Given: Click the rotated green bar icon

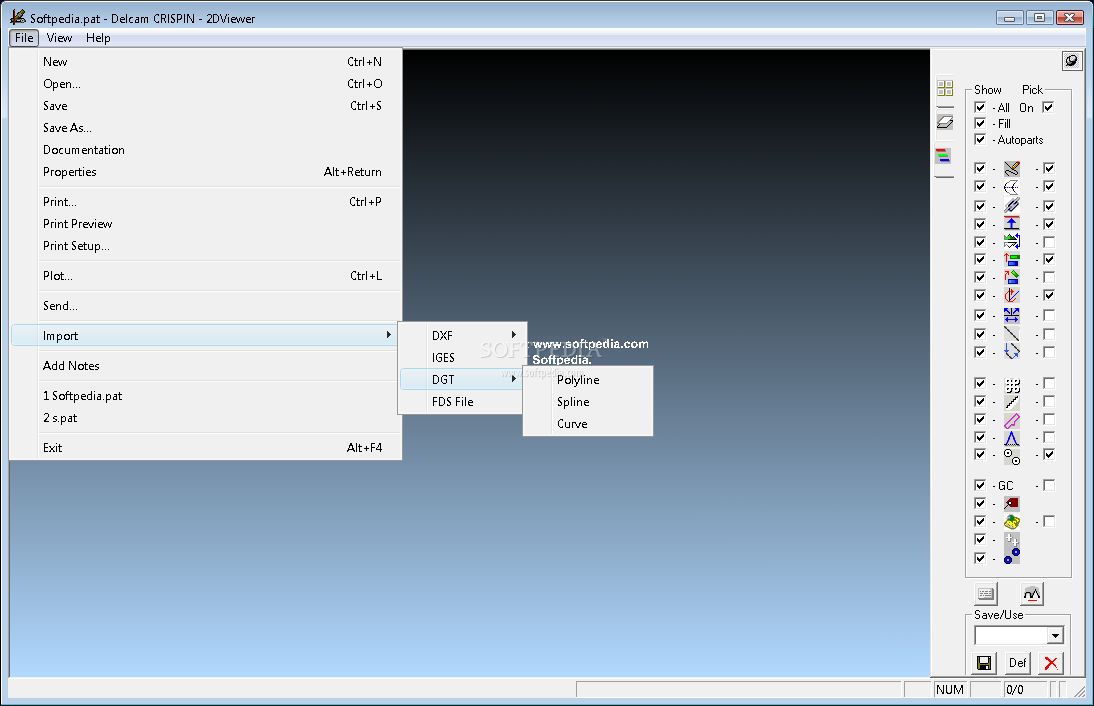Looking at the screenshot, I should [1012, 277].
